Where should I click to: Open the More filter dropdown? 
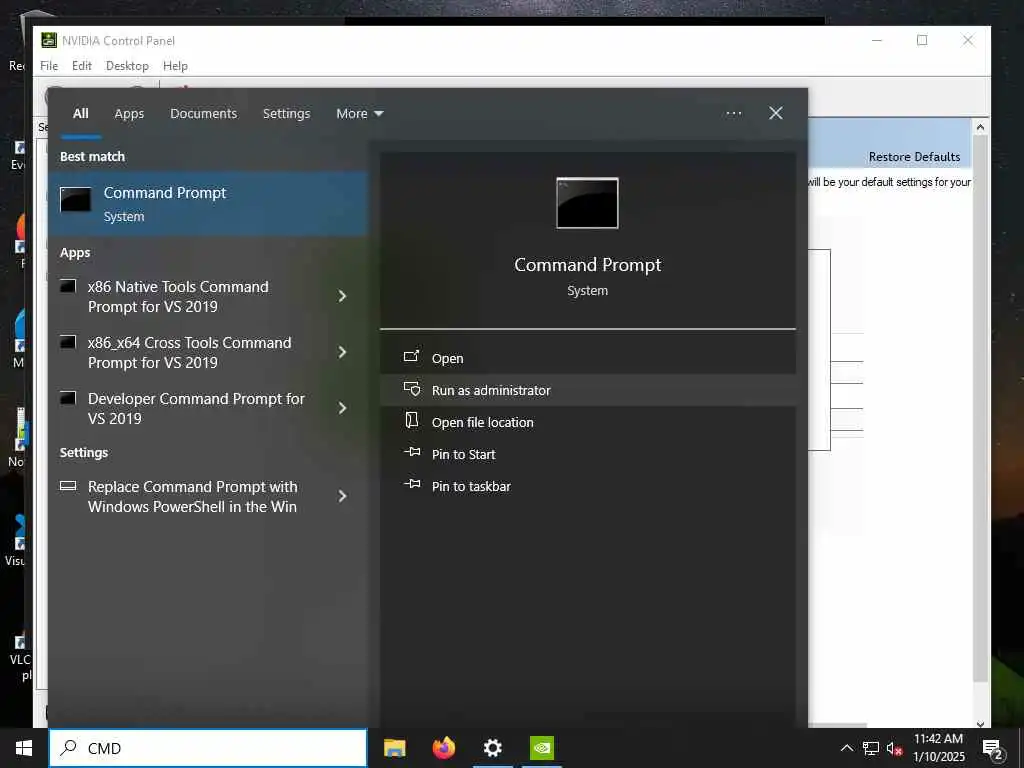click(359, 114)
